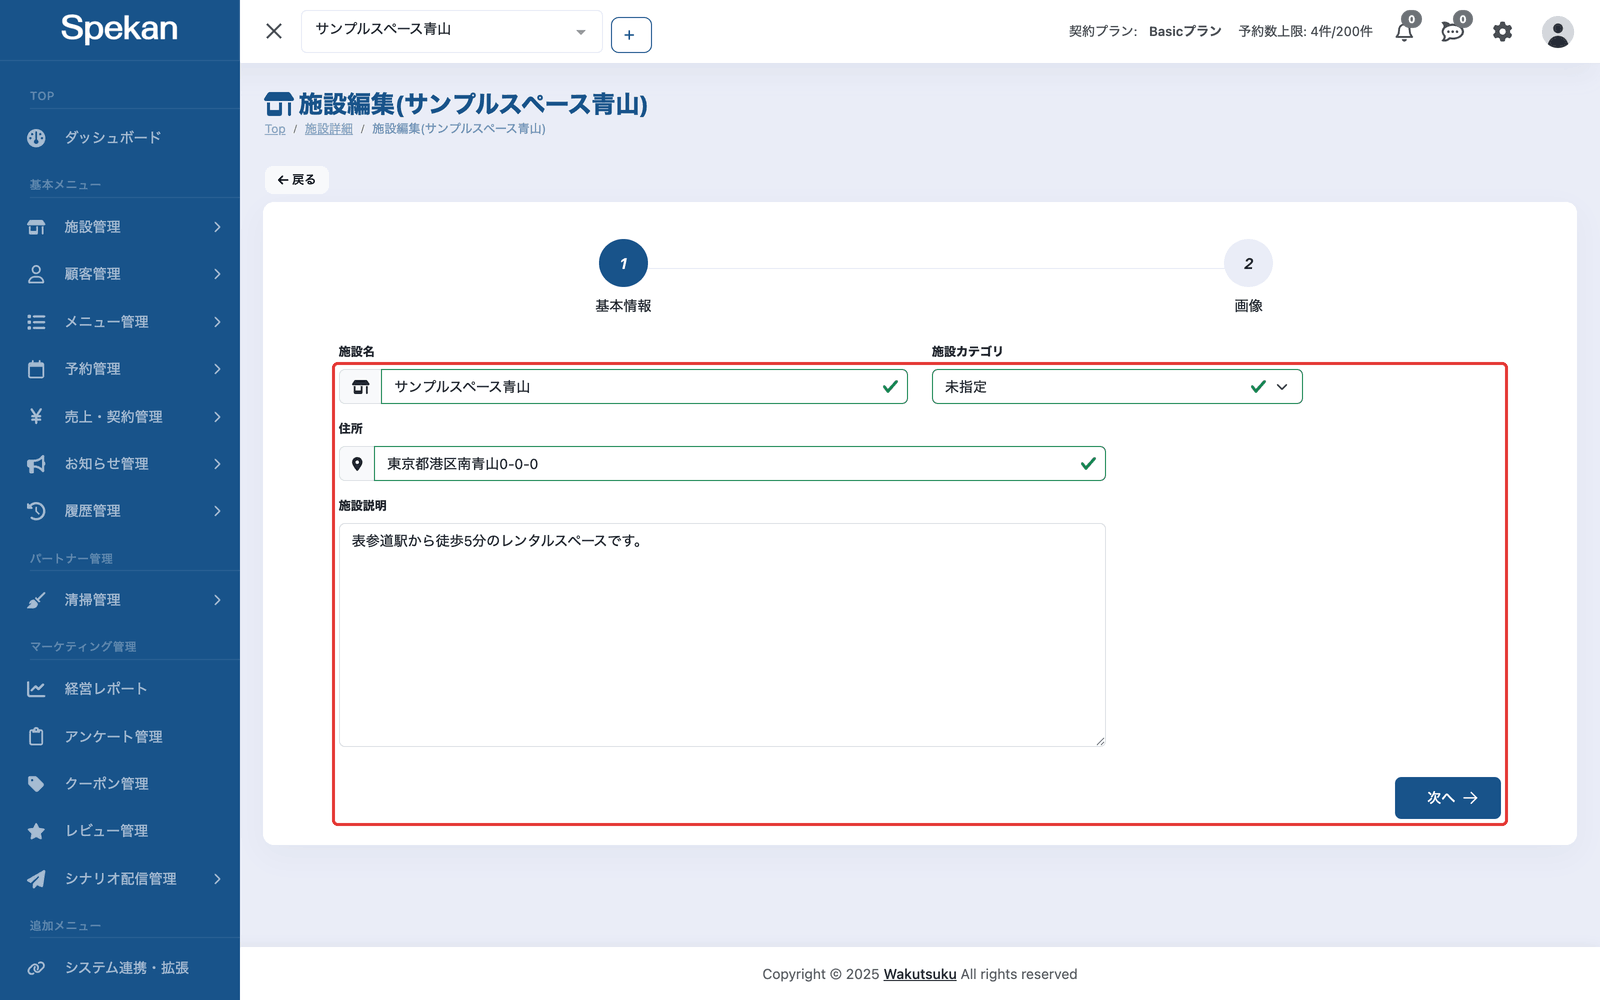Open the 施設カテゴリ 未指定 dropdown

tap(1117, 387)
